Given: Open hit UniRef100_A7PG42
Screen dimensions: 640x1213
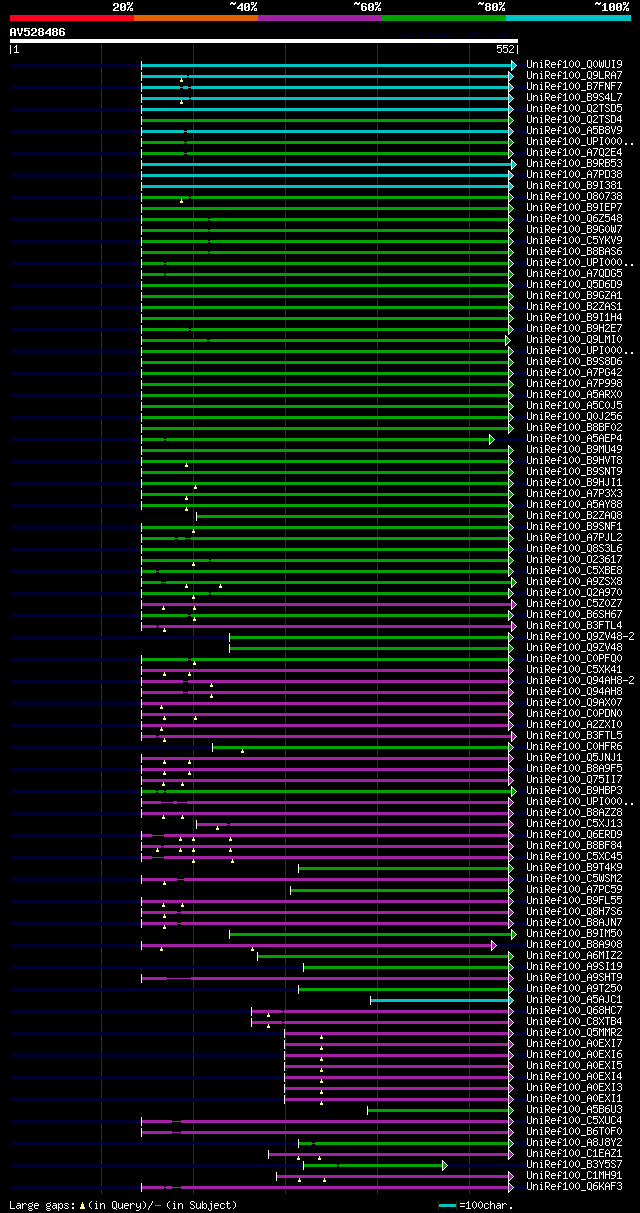Looking at the screenshot, I should tap(575, 373).
